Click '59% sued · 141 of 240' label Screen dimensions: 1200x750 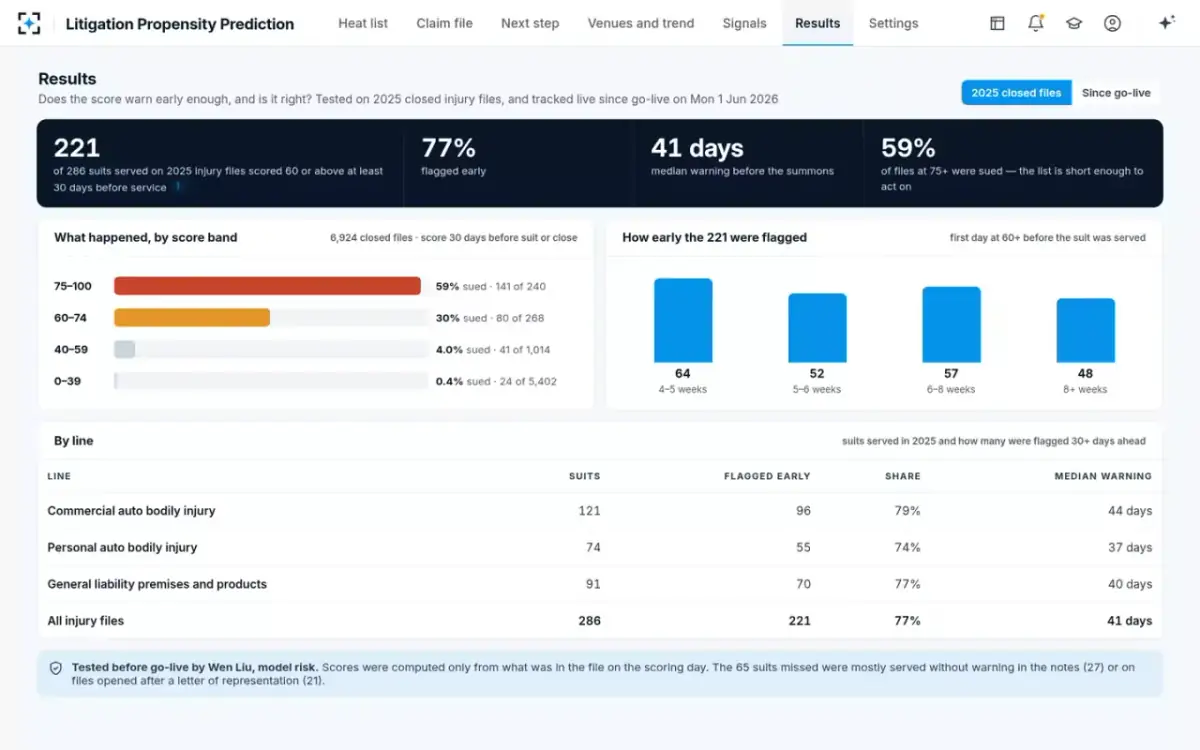[491, 286]
